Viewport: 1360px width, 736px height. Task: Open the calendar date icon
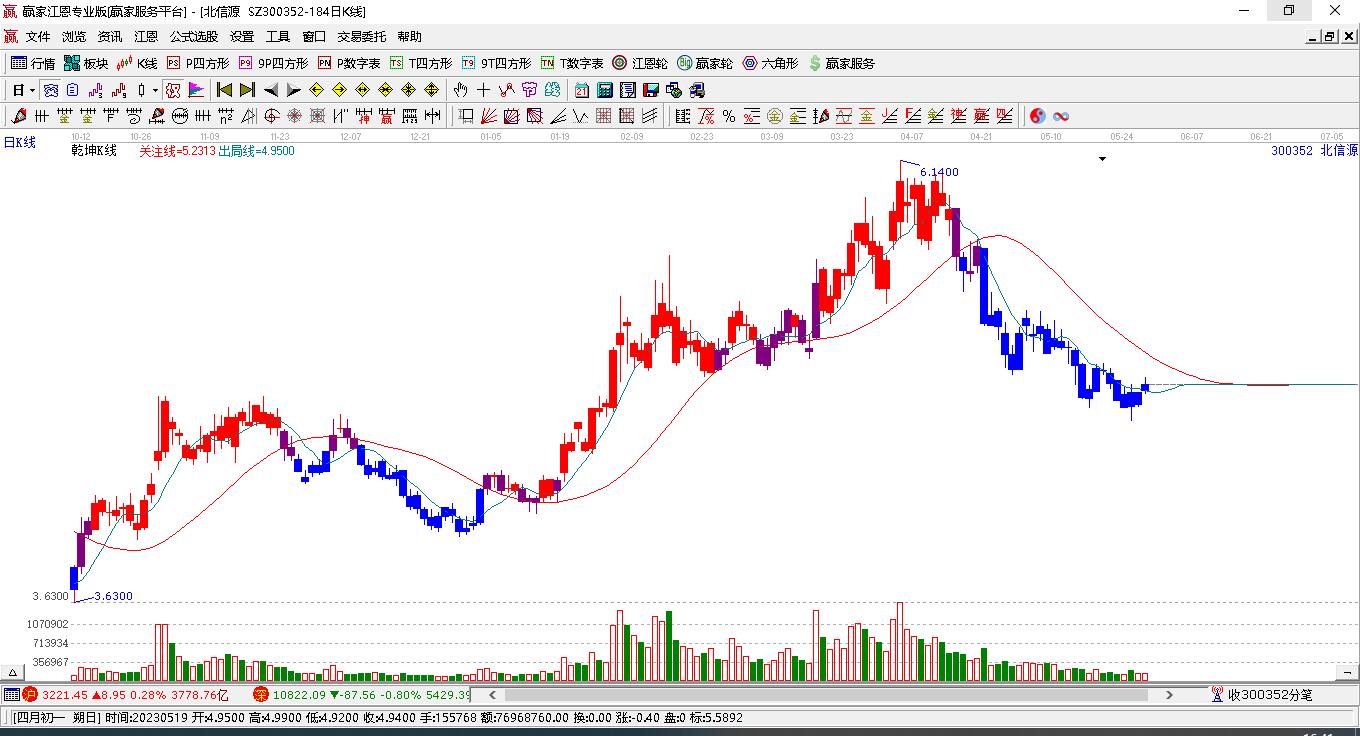[x=582, y=90]
